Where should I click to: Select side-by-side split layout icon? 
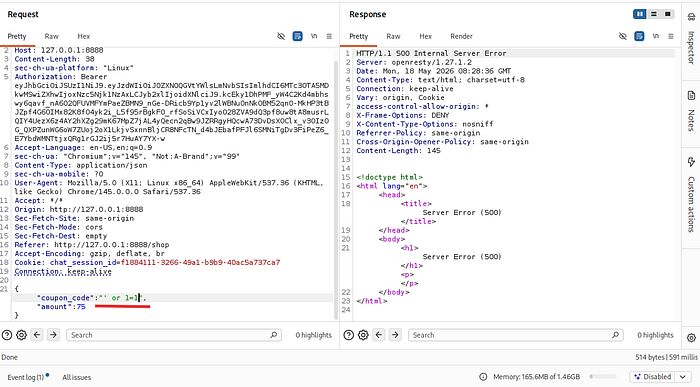(x=640, y=14)
